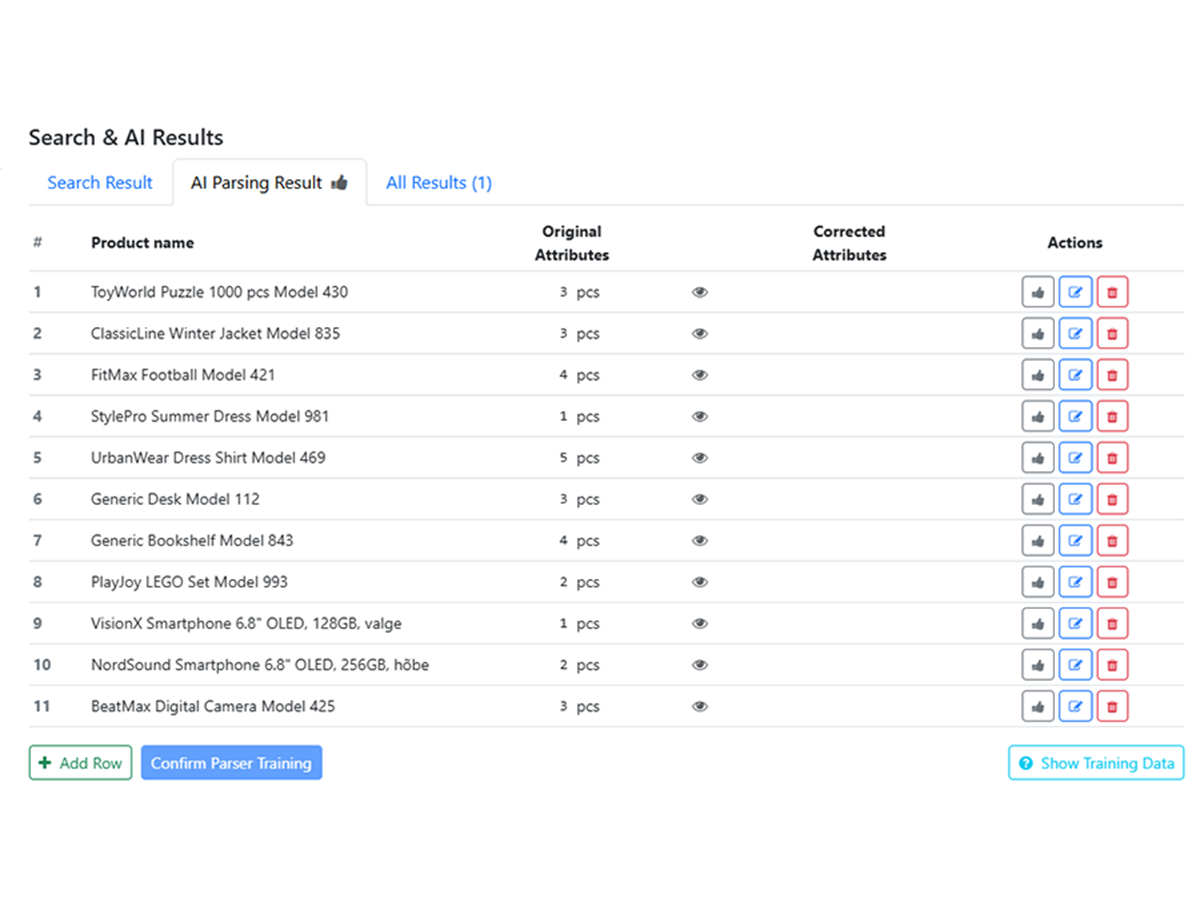
Task: Approve StylePro Summer Dress row
Action: pos(1038,417)
